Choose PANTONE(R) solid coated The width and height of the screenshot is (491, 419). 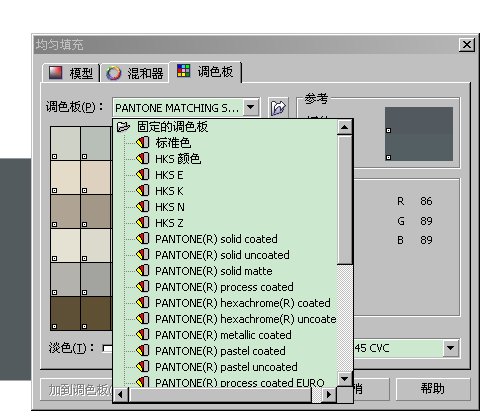coord(216,239)
